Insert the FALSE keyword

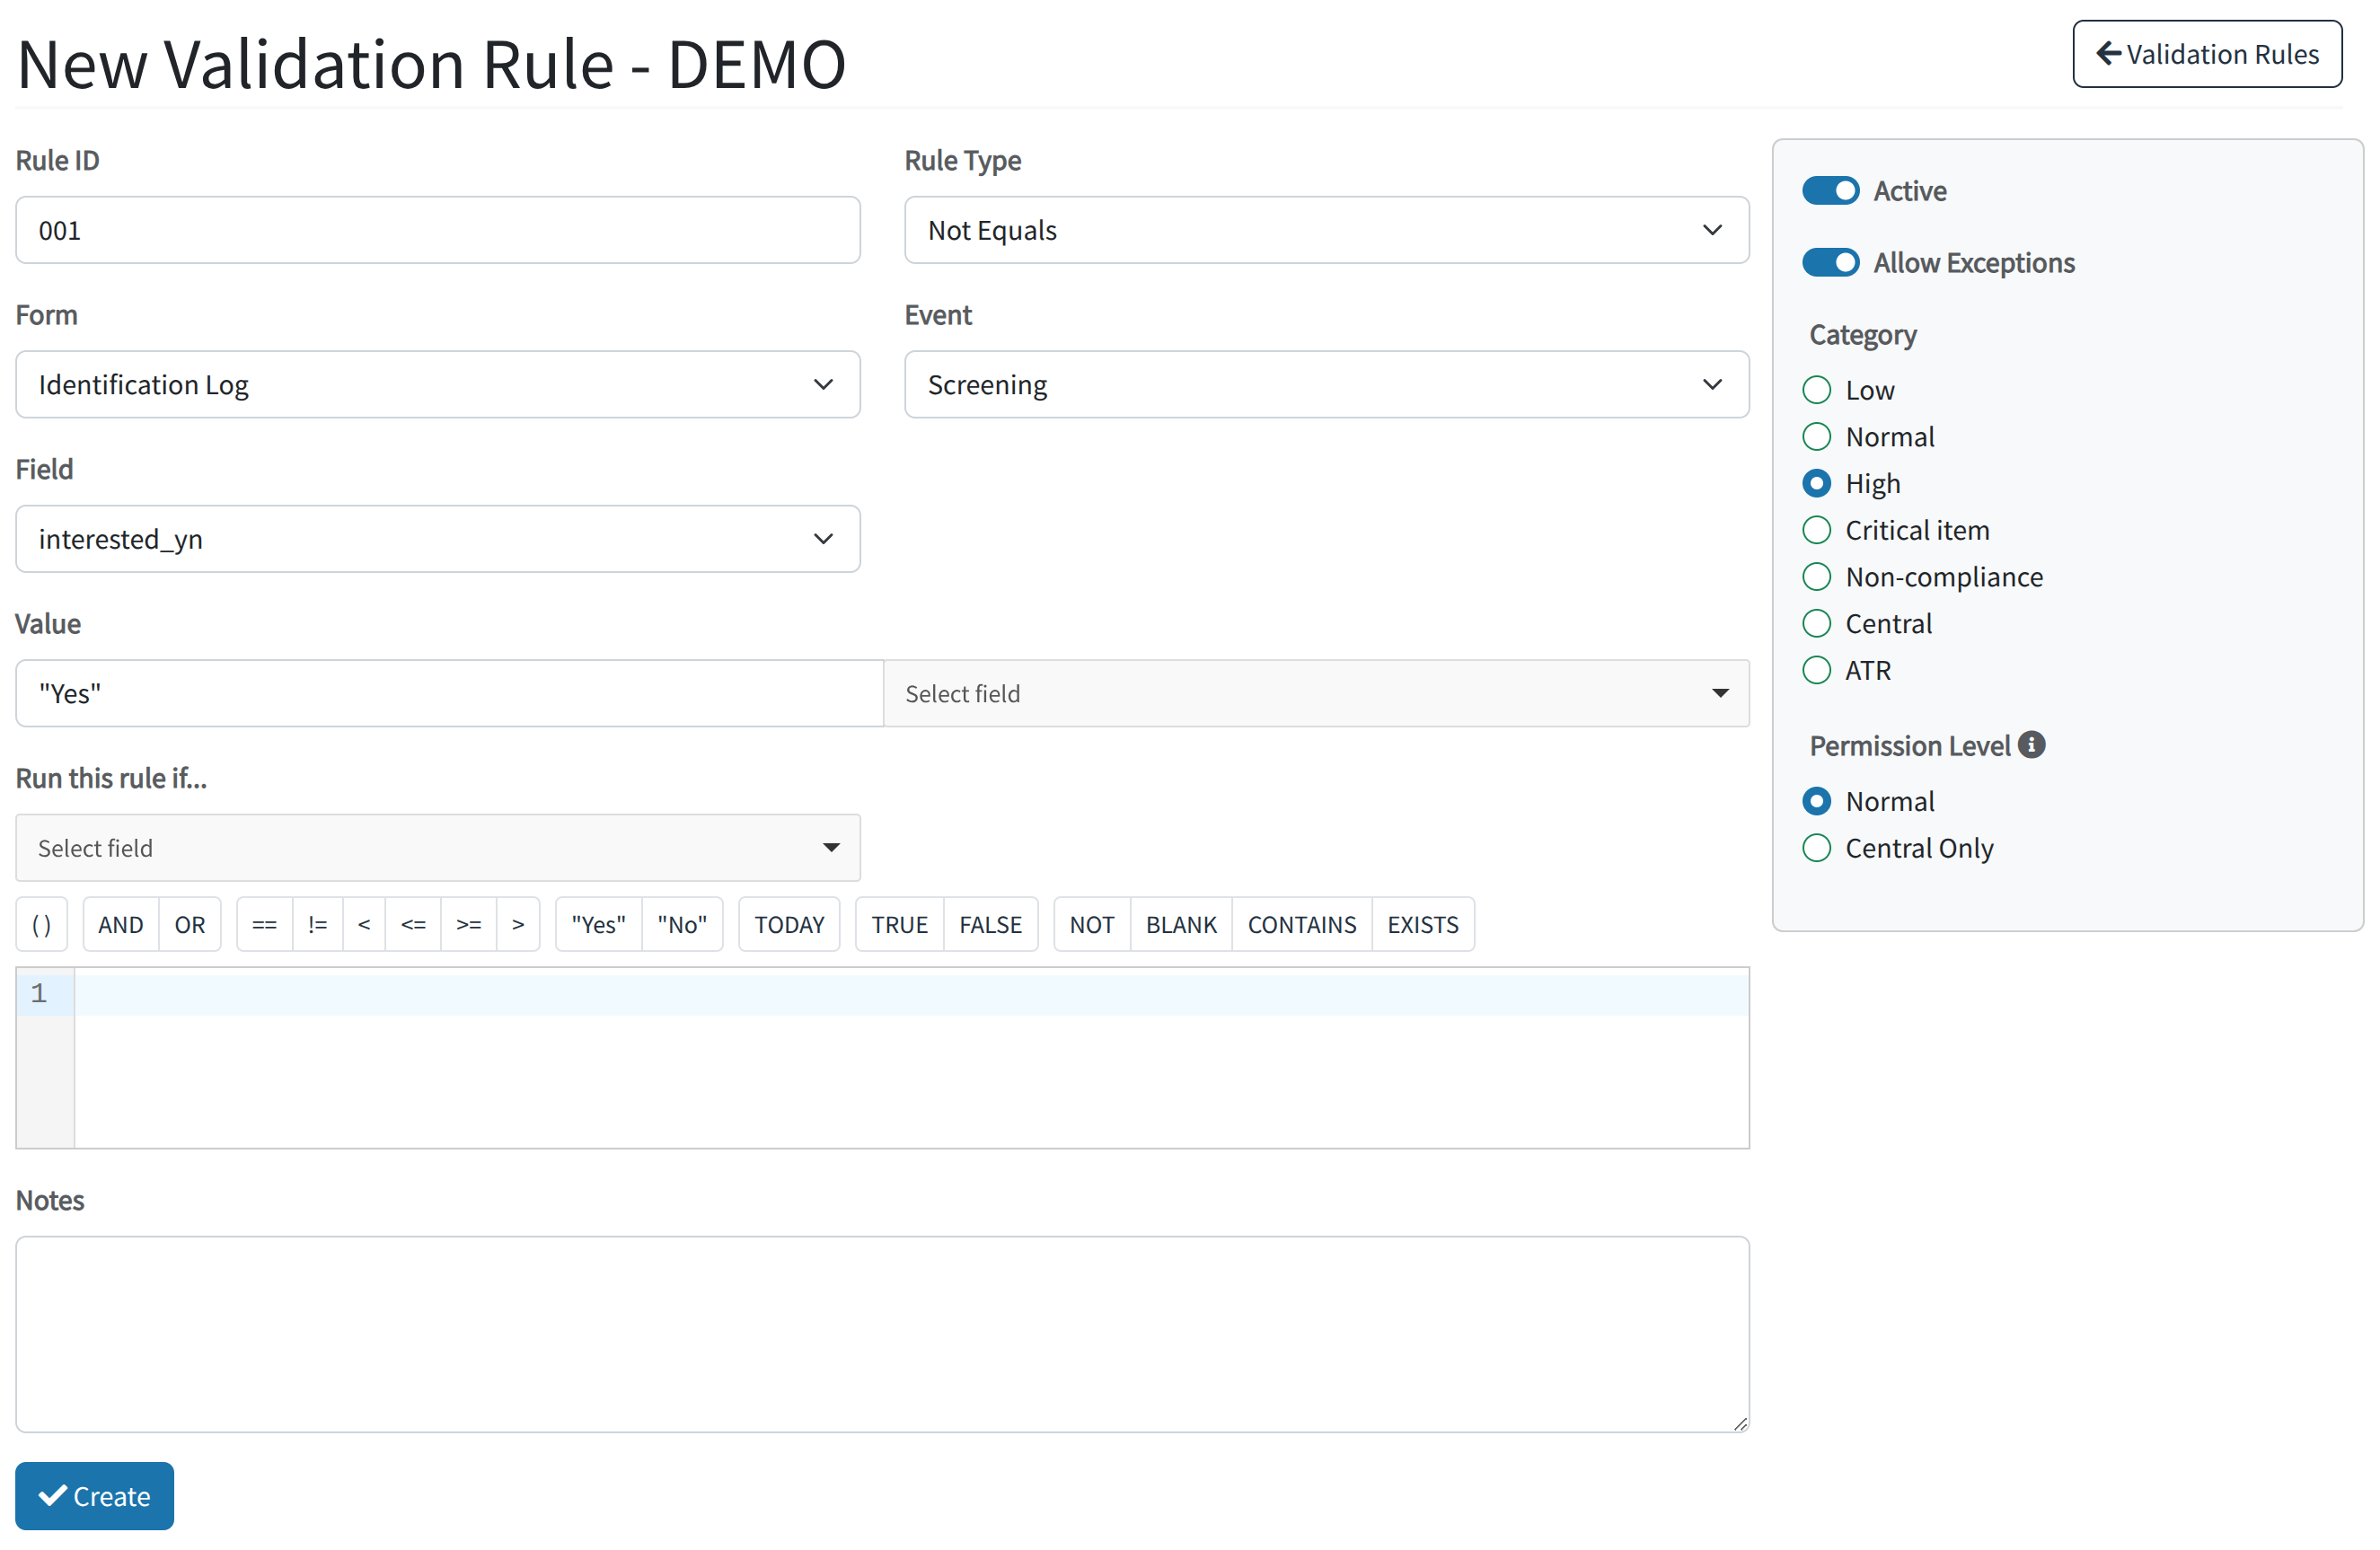990,925
